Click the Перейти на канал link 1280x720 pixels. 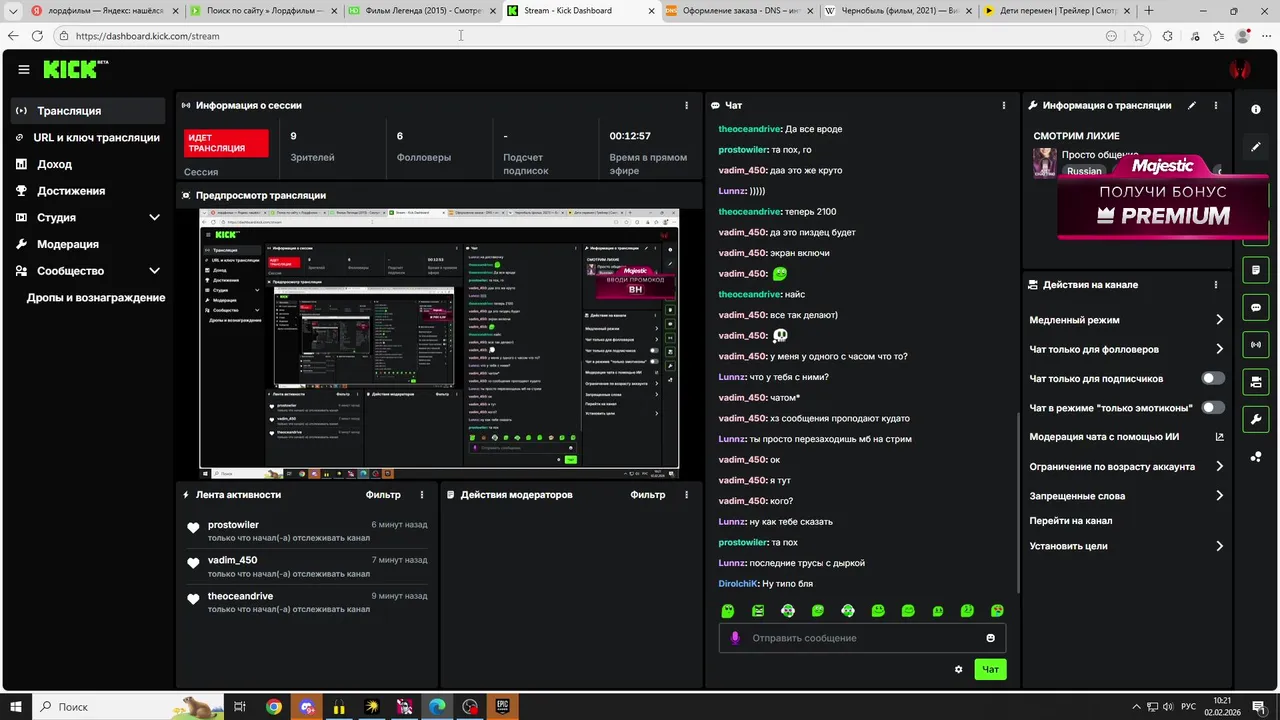click(1071, 521)
